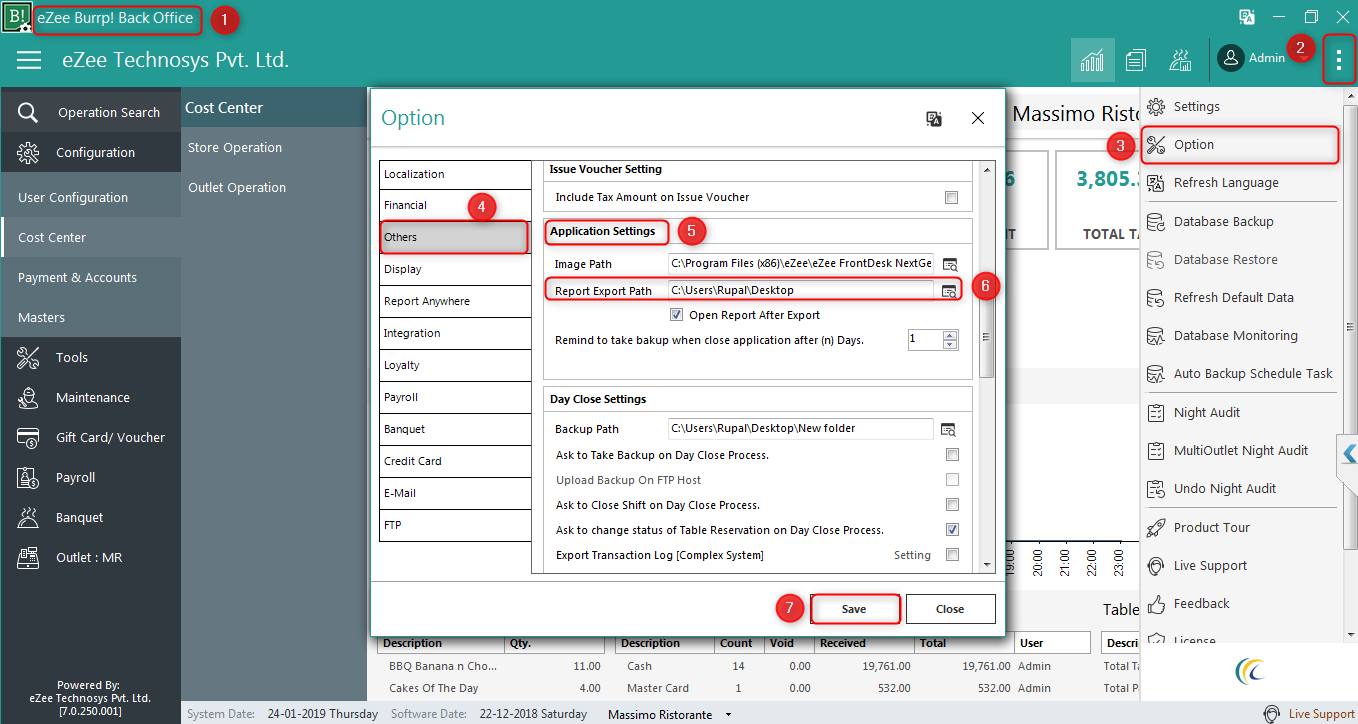Click the reports document icon in header
Image resolution: width=1358 pixels, height=724 pixels.
[1135, 60]
